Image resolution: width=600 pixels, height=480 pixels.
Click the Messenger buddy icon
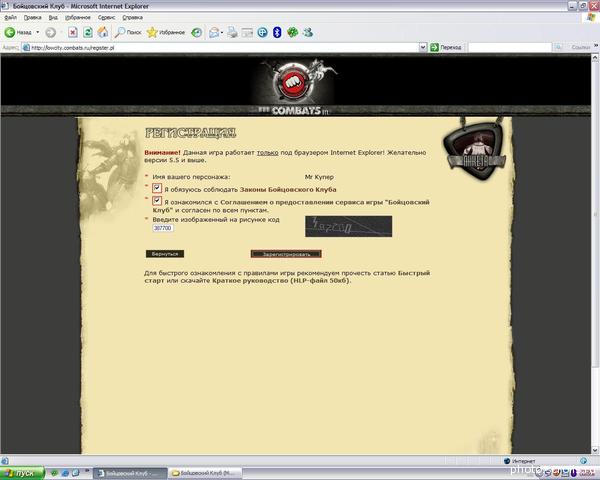[308, 33]
